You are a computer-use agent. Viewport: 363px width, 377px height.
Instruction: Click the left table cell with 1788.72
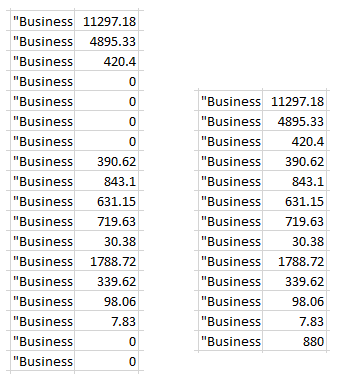coord(106,261)
